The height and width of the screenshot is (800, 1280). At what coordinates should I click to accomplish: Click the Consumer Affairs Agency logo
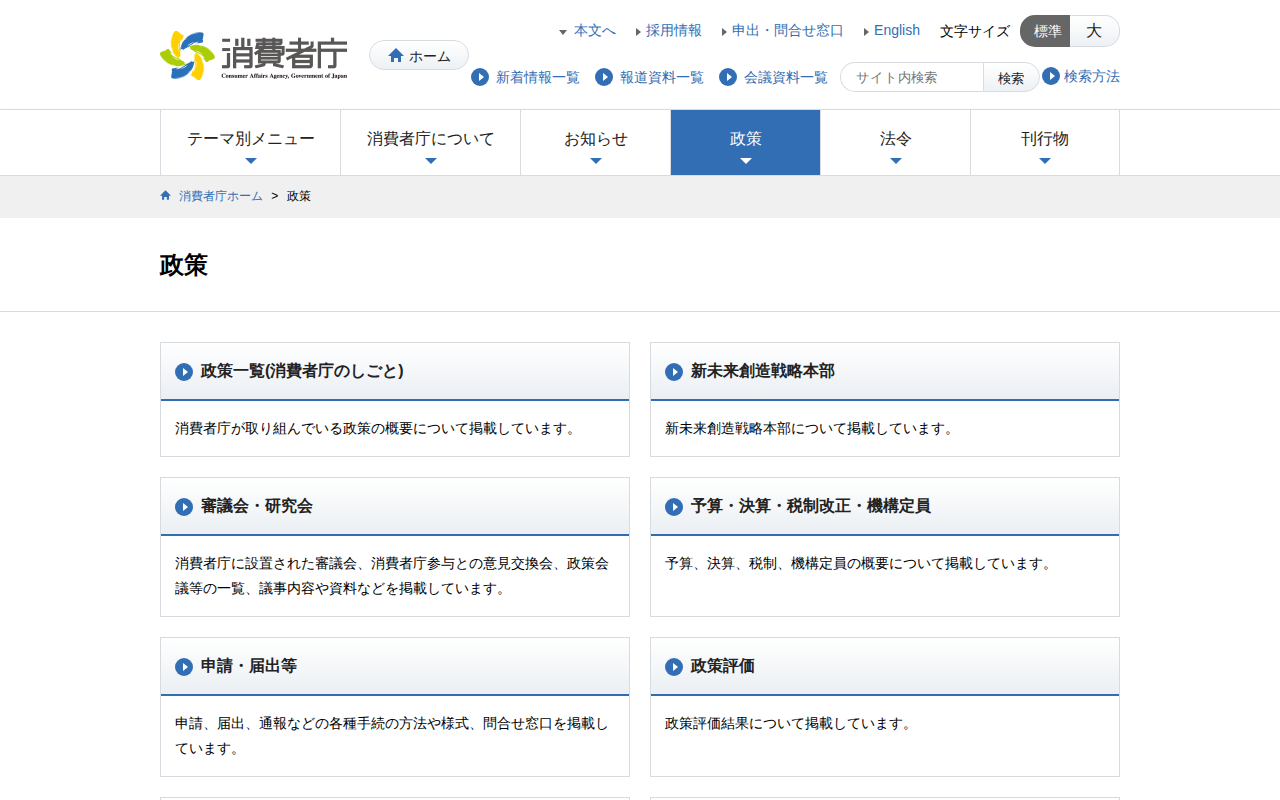pos(254,55)
